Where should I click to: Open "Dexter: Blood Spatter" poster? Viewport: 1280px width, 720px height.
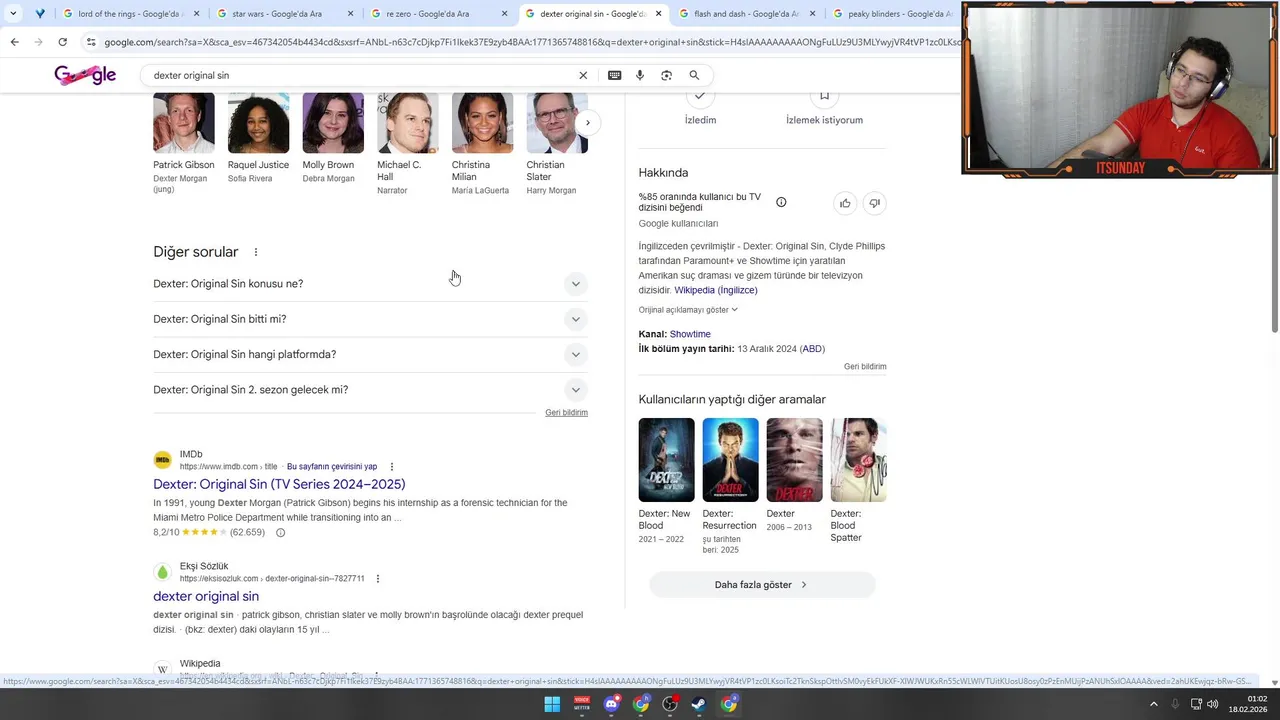859,460
